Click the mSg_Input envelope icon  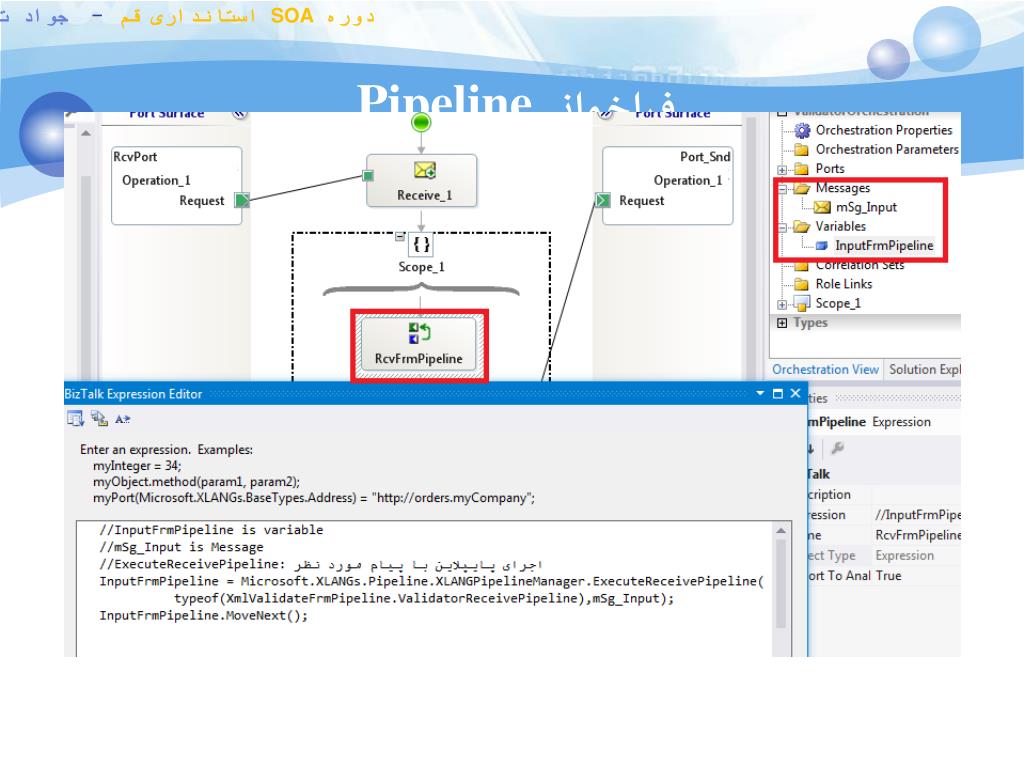pos(822,208)
